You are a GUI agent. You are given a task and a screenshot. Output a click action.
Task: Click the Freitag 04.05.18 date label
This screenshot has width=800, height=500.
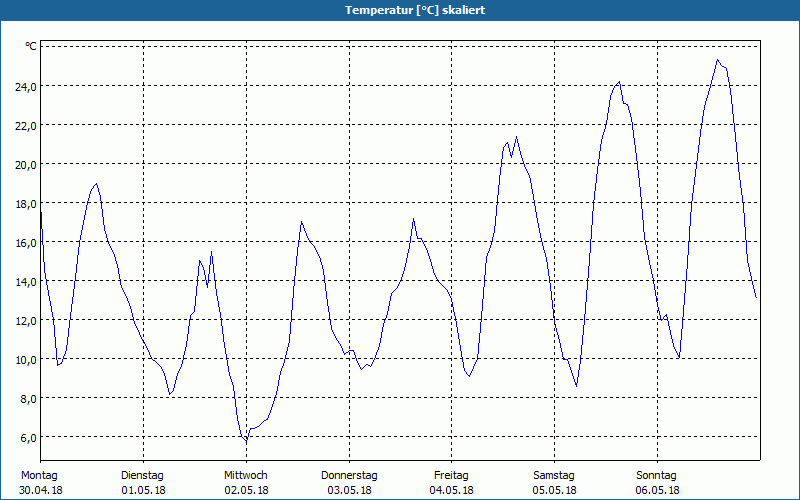(452, 483)
